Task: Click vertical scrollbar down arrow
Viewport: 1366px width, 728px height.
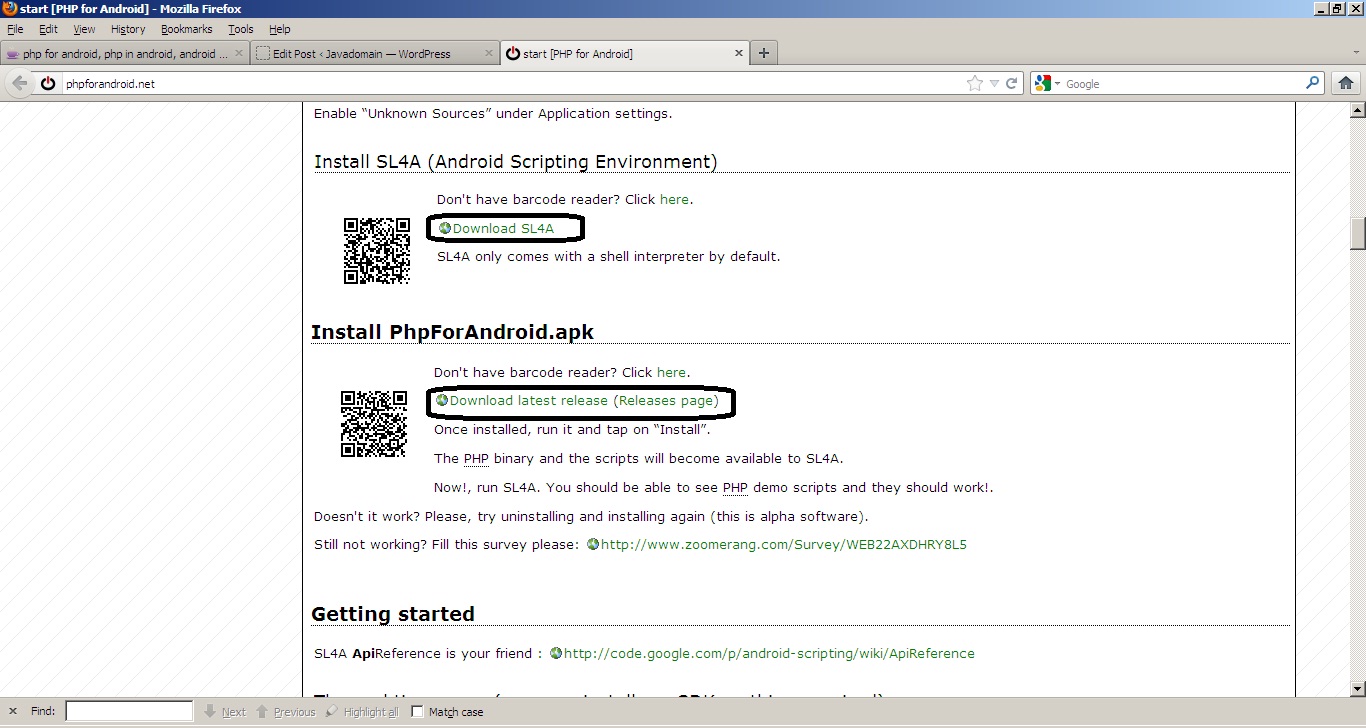Action: coord(1357,689)
